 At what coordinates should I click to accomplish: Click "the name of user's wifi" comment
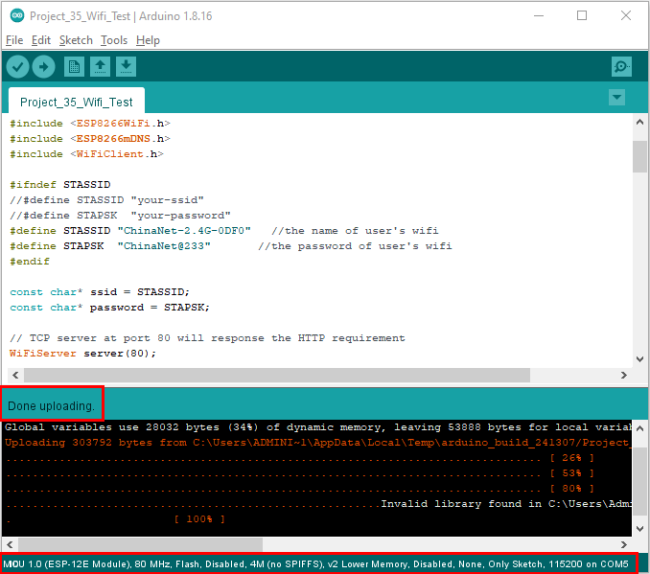355,231
